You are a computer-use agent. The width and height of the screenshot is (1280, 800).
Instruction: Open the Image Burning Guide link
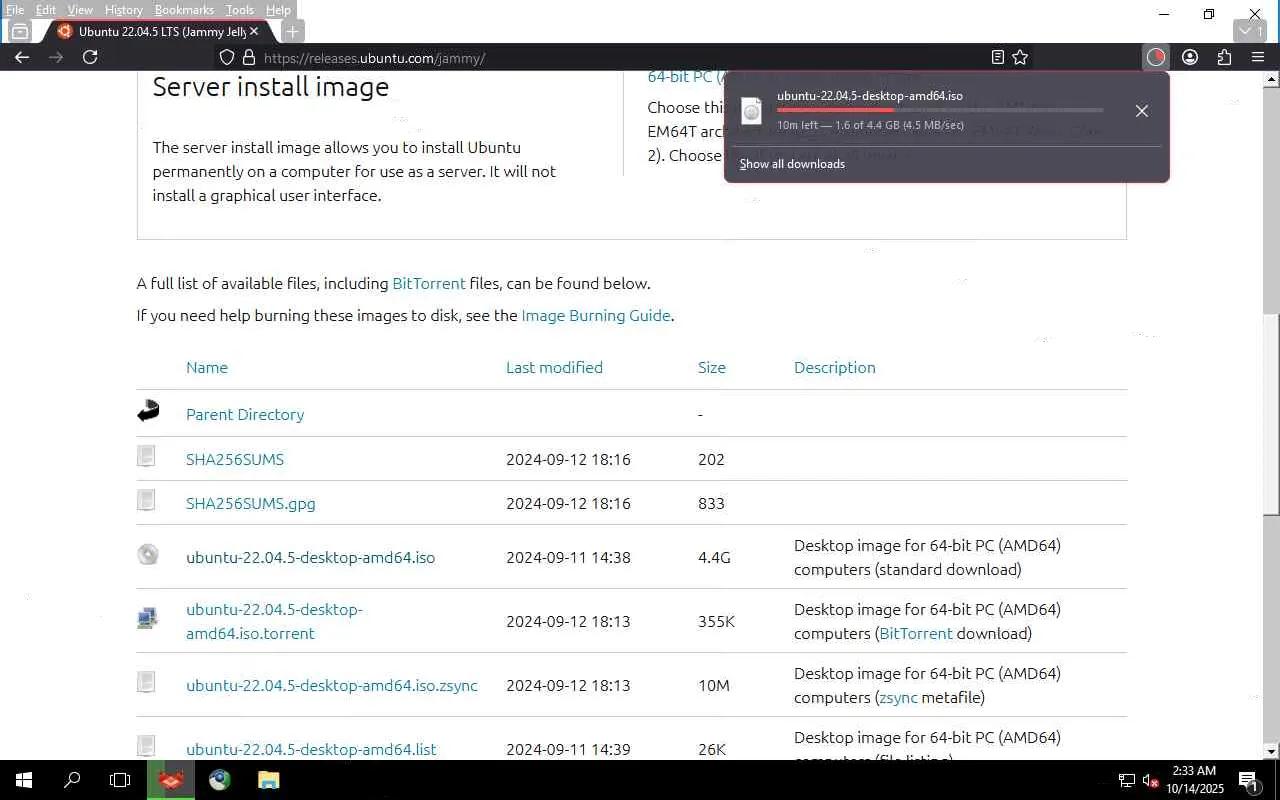tap(596, 315)
